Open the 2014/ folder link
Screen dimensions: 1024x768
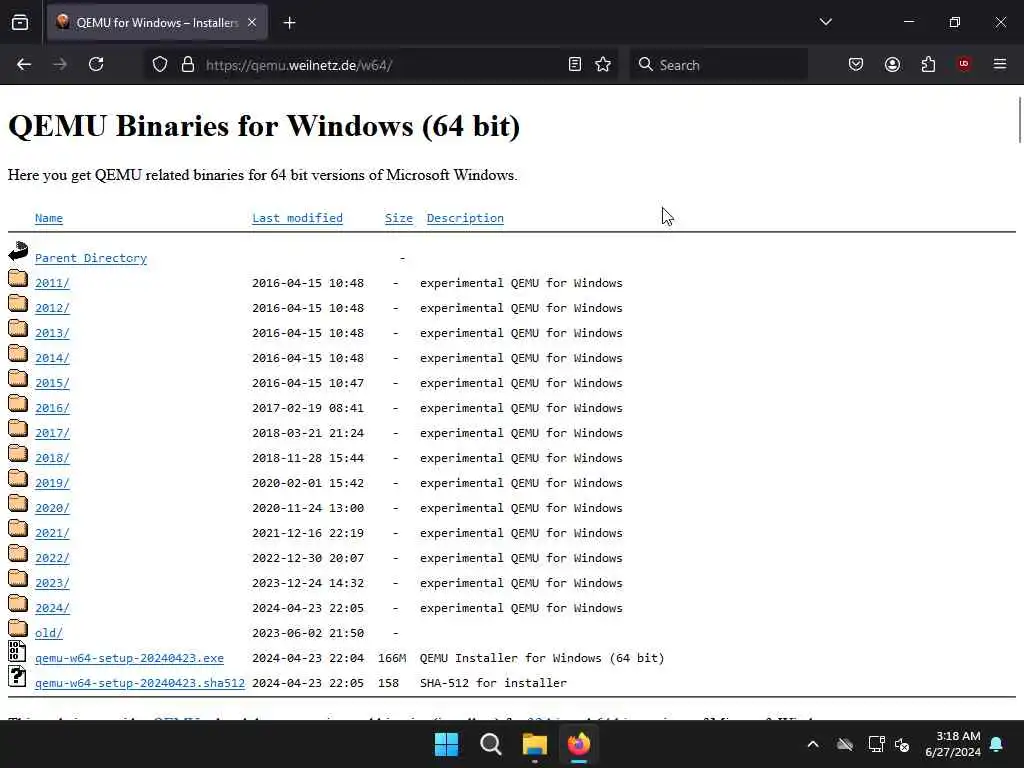(52, 358)
